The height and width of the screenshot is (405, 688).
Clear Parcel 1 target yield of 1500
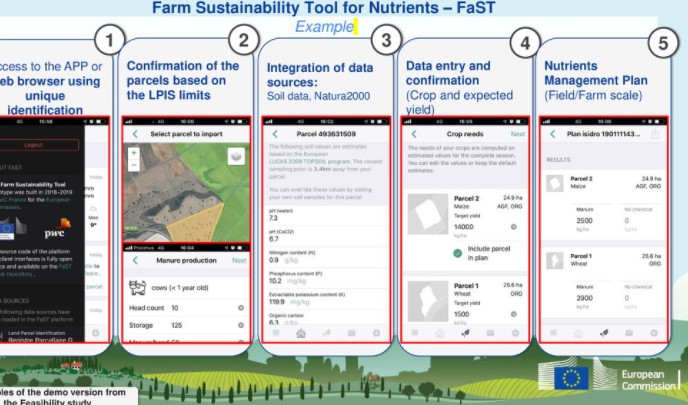pyautogui.click(x=514, y=314)
